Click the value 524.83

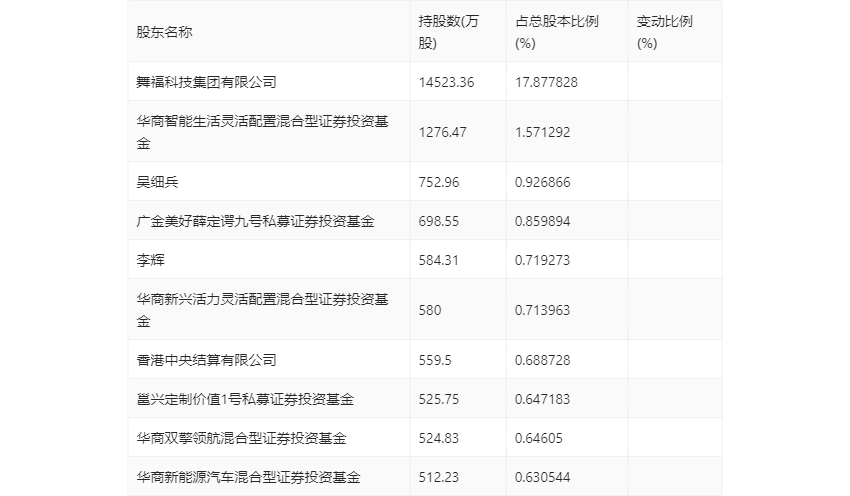click(x=439, y=437)
